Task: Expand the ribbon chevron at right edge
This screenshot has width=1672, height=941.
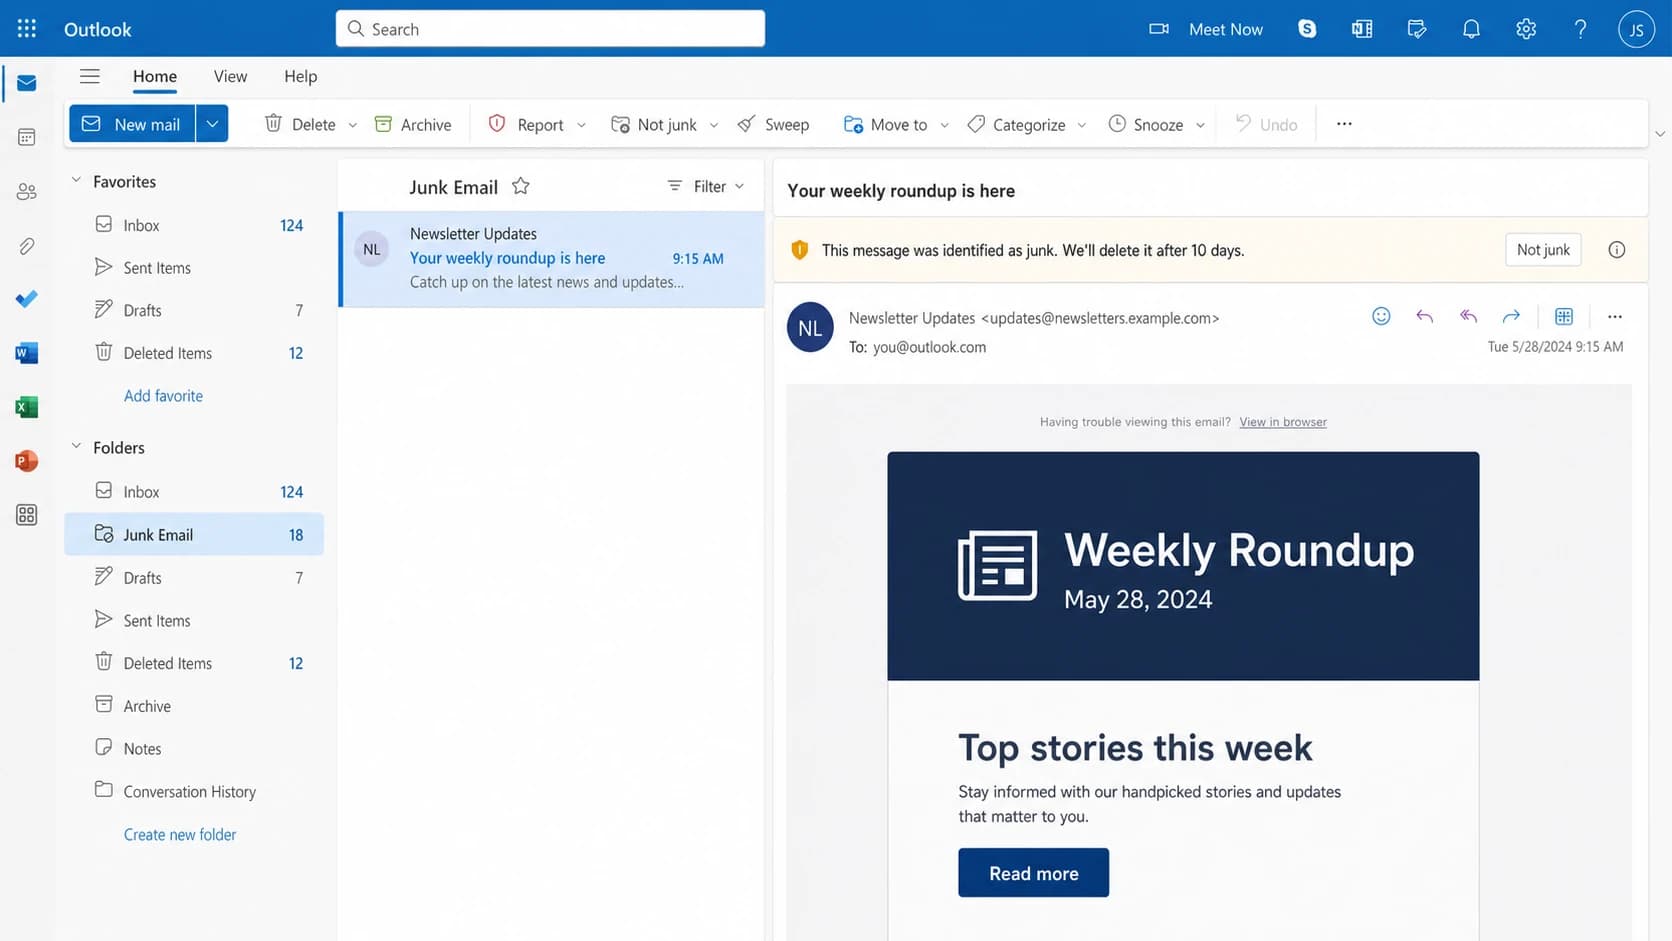Action: click(1660, 134)
